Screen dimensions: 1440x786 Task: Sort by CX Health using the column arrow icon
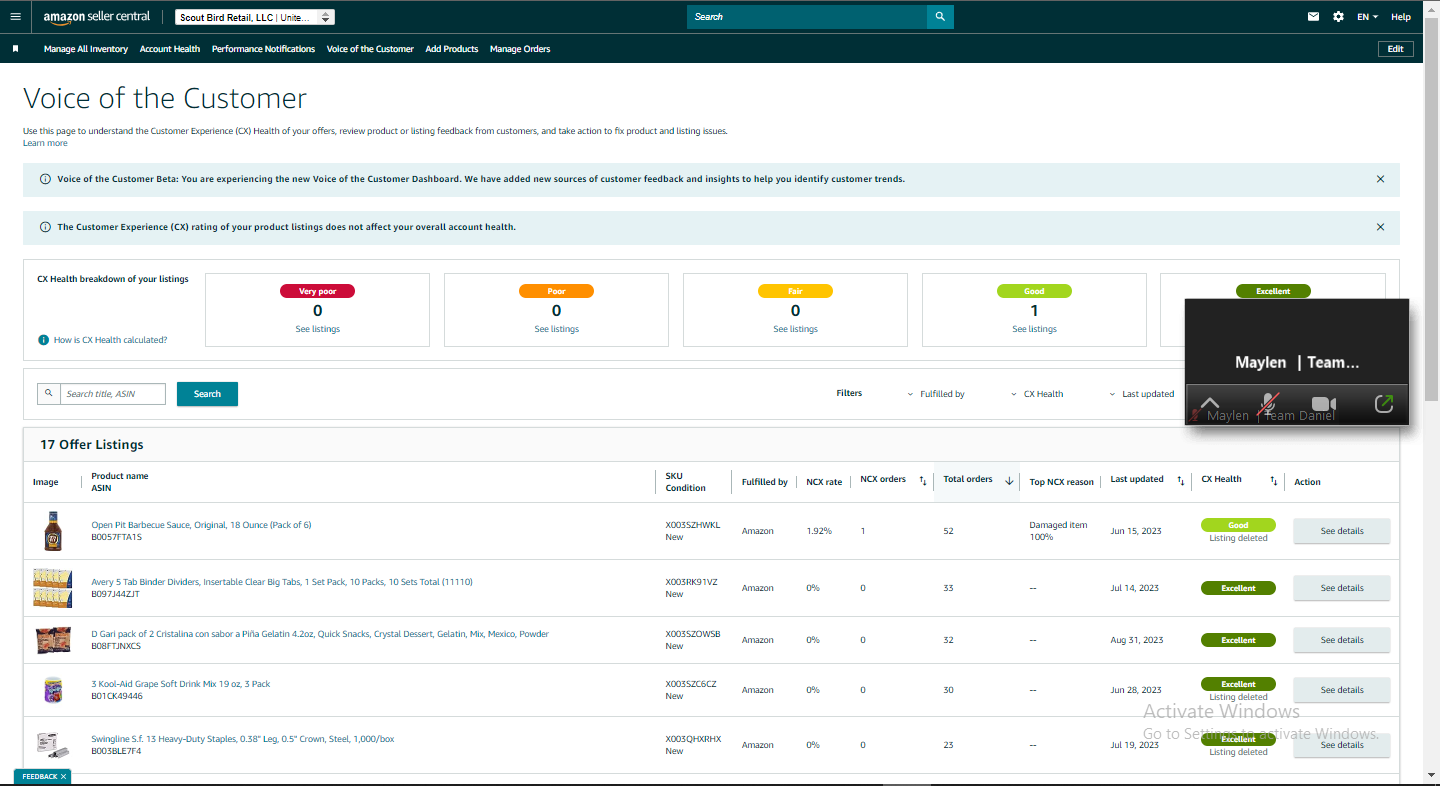pos(1273,481)
